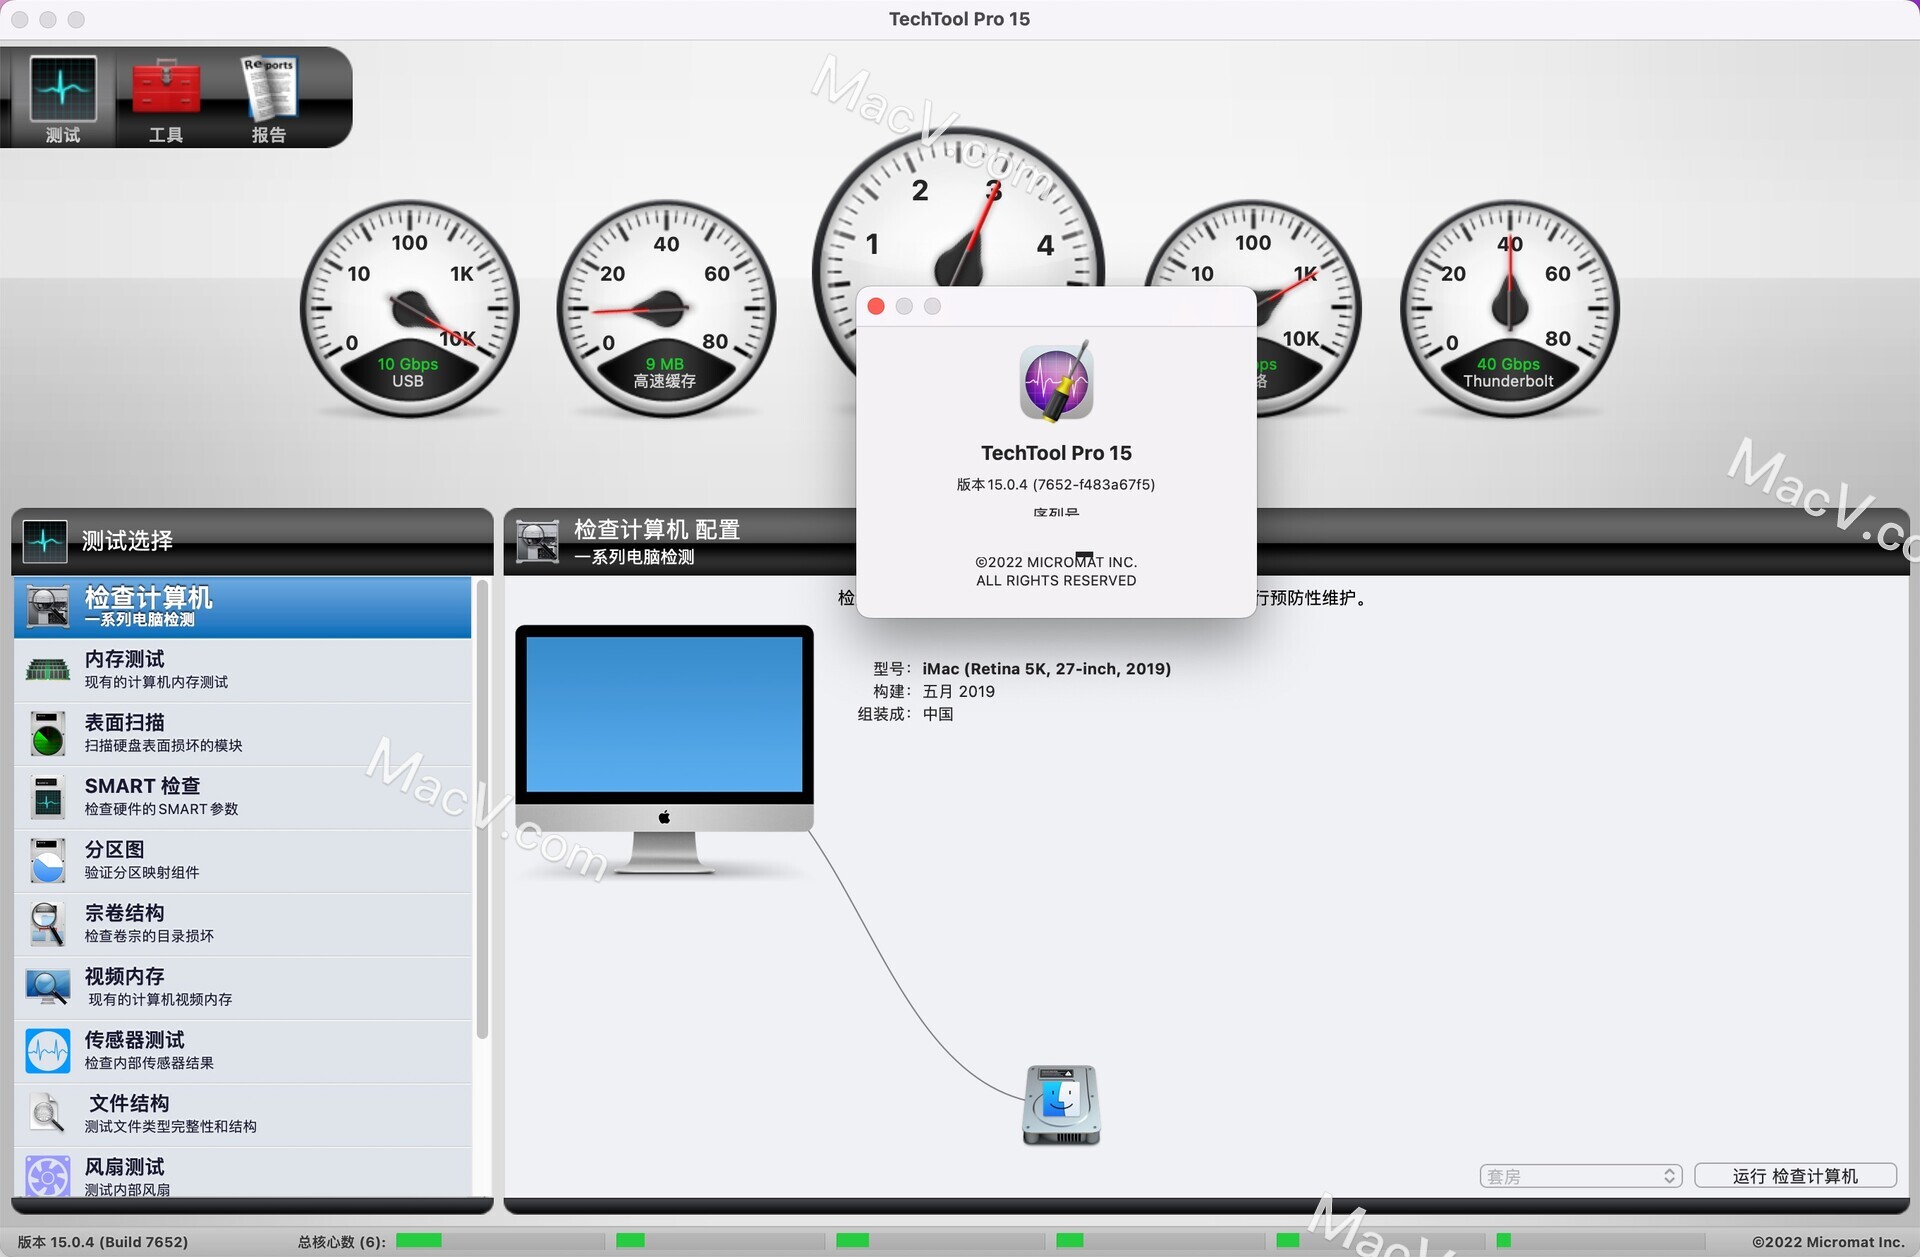The height and width of the screenshot is (1257, 1920).
Task: Click the 检查计算机 magnifier computer icon
Action: (x=47, y=607)
